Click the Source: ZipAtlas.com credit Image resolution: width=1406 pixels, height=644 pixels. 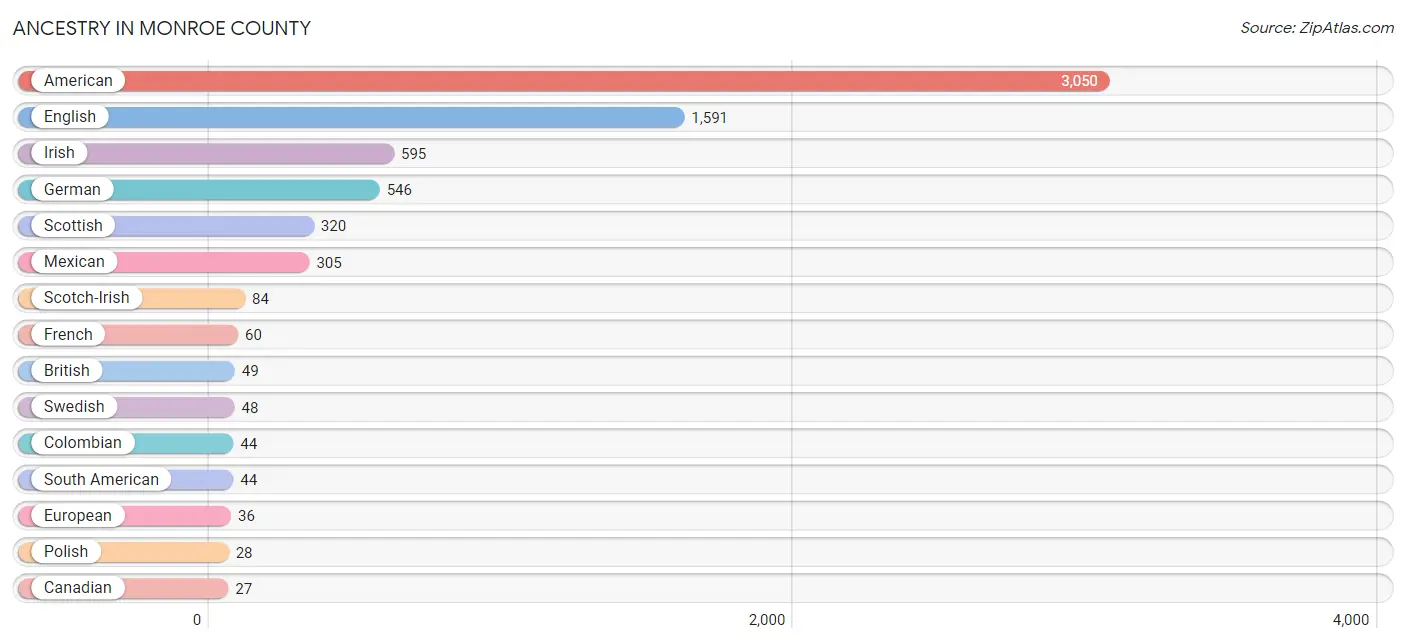coord(1317,28)
